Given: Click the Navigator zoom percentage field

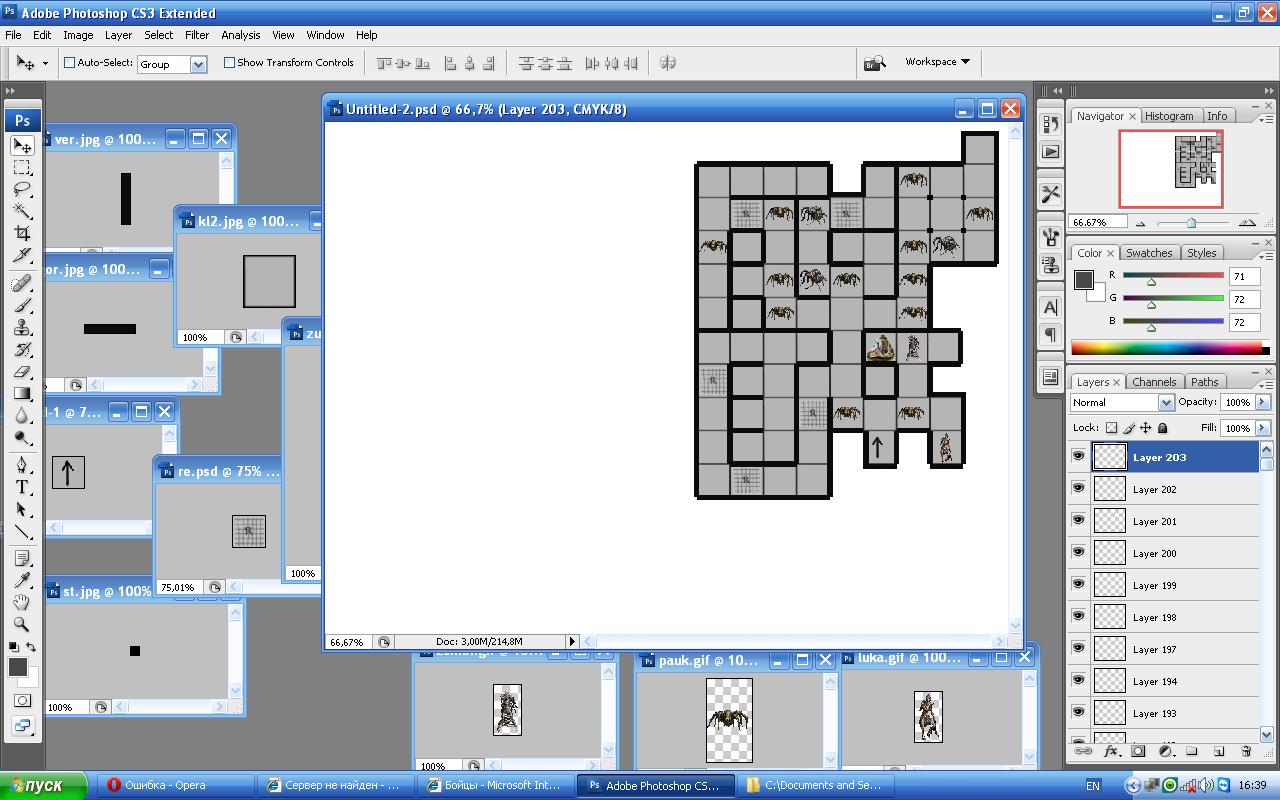Looking at the screenshot, I should click(1097, 222).
